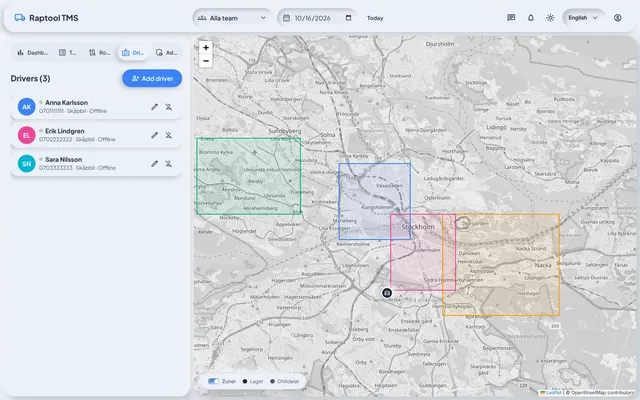Open the OpenStreetMap contributors link

pyautogui.click(x=602, y=393)
